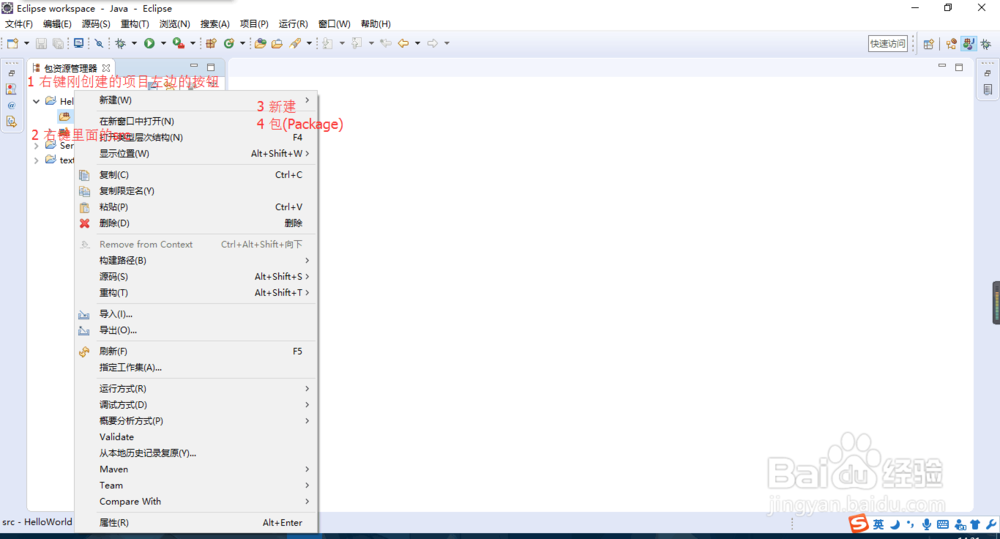Click the Run External Tools icon
The width and height of the screenshot is (1000, 539).
[x=179, y=43]
